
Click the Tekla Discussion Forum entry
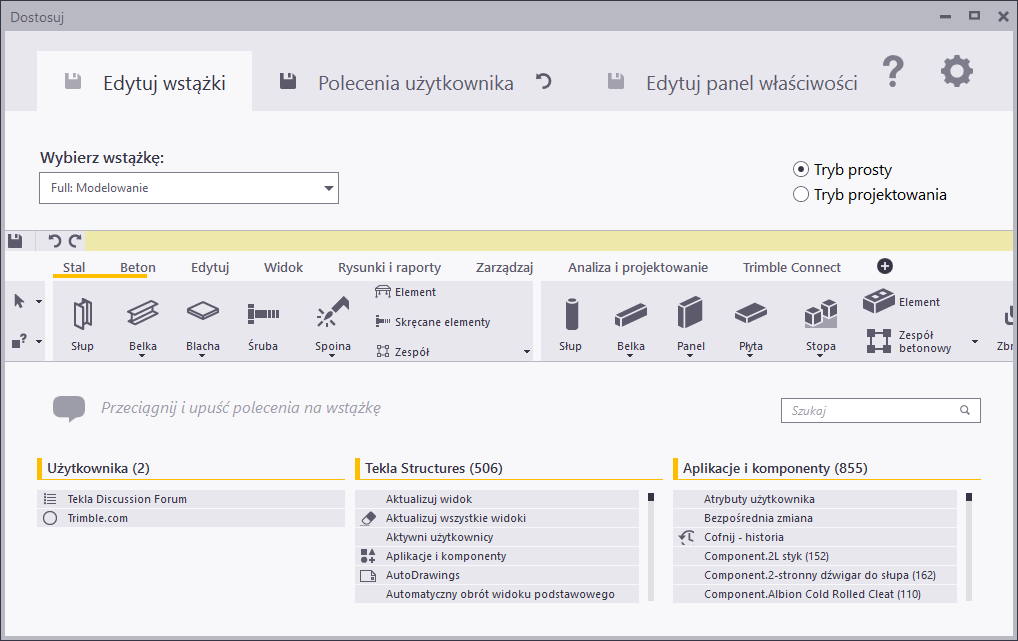127,499
